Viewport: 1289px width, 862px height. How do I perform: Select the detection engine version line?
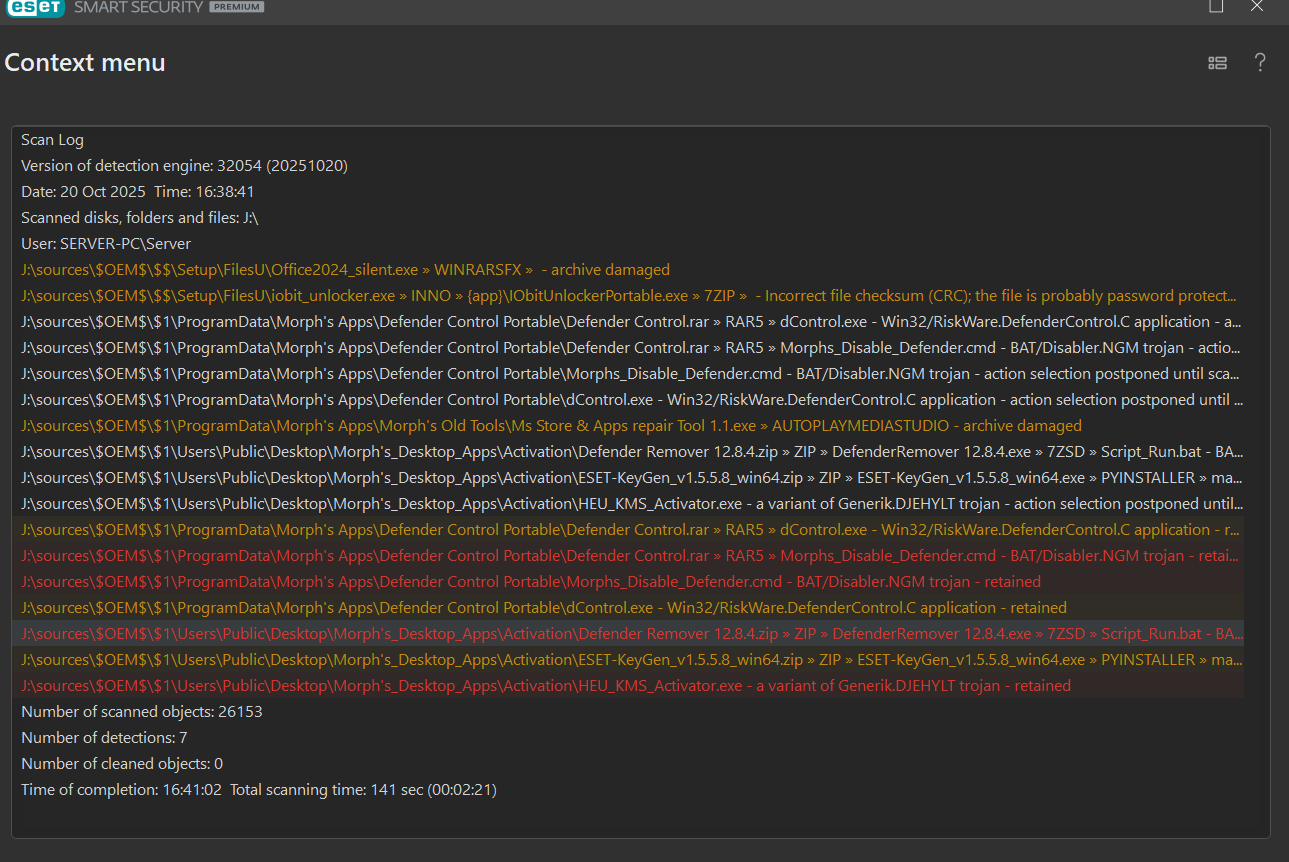point(184,166)
